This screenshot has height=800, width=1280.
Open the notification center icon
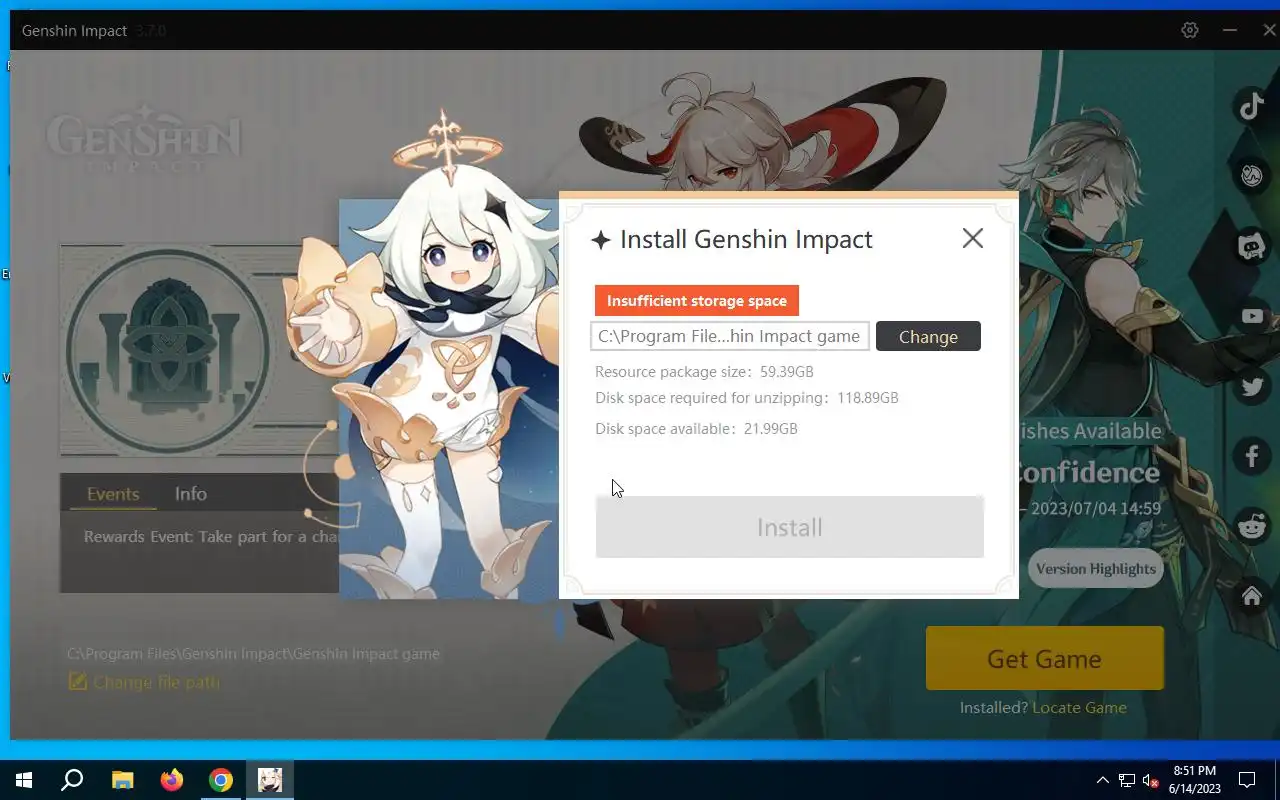coord(1246,780)
